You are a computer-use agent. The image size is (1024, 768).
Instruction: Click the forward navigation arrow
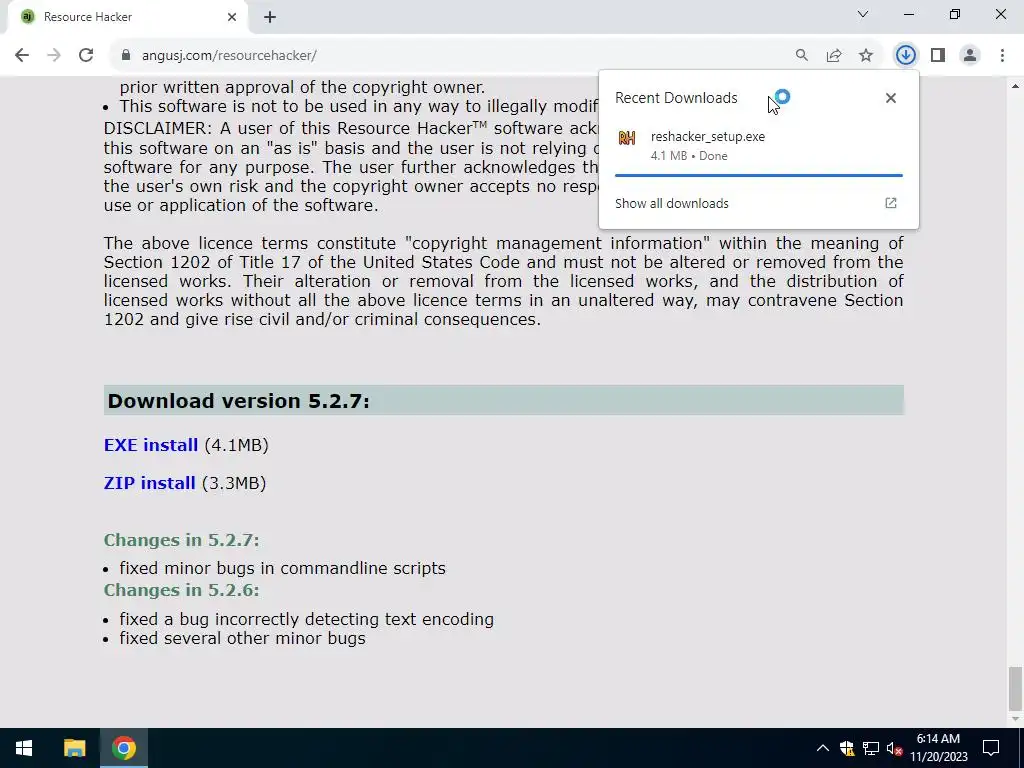(x=54, y=56)
